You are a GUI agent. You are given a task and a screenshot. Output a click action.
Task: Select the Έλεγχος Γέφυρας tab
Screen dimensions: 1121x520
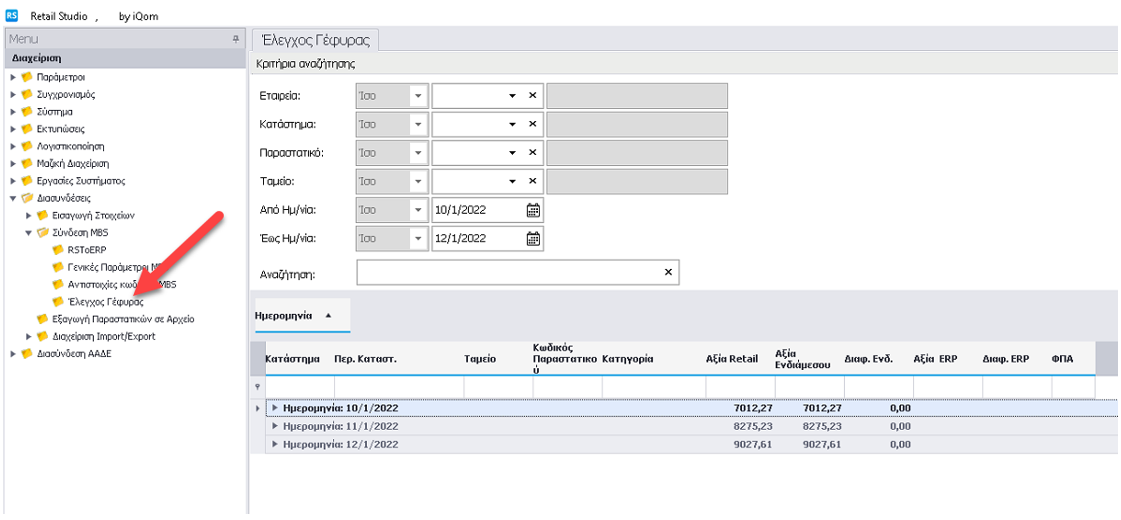coord(315,40)
